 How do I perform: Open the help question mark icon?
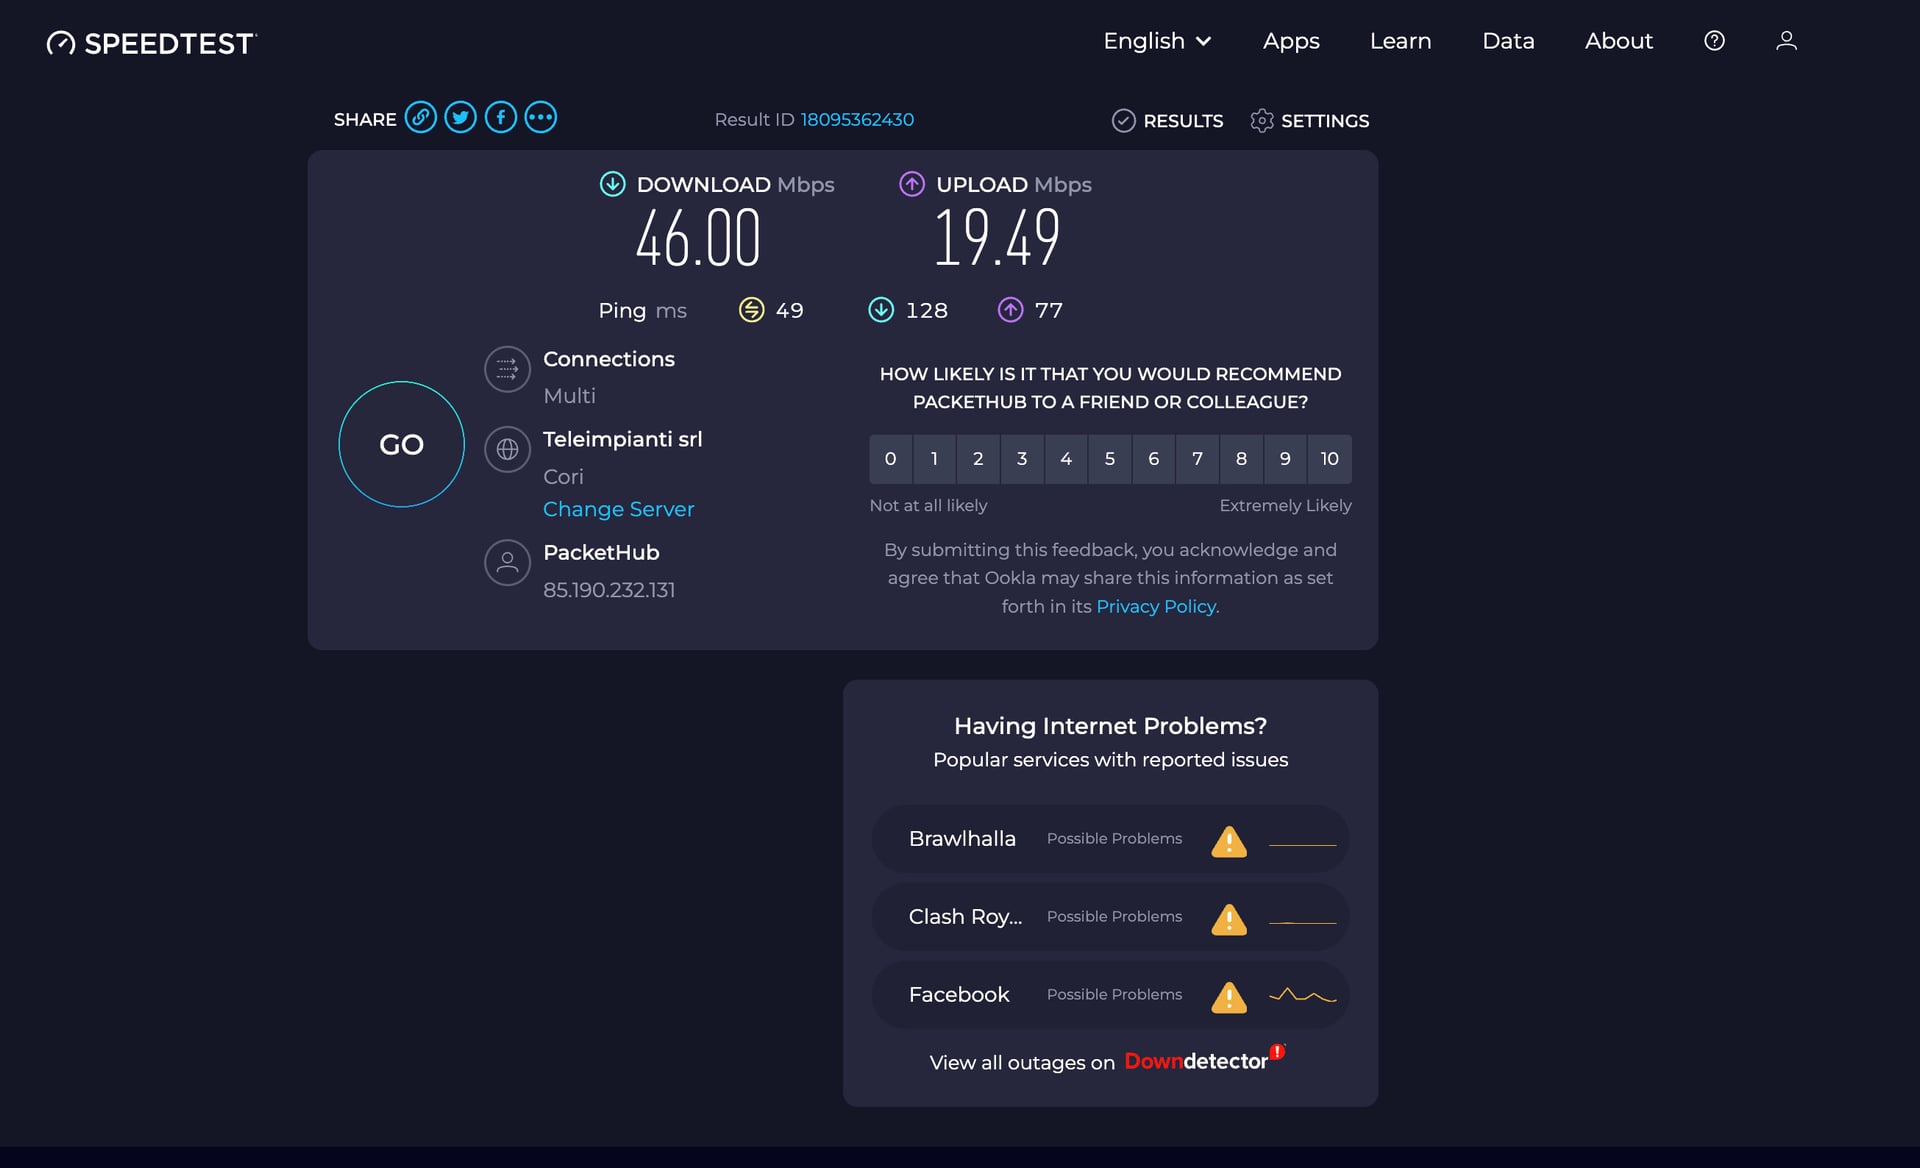1714,41
